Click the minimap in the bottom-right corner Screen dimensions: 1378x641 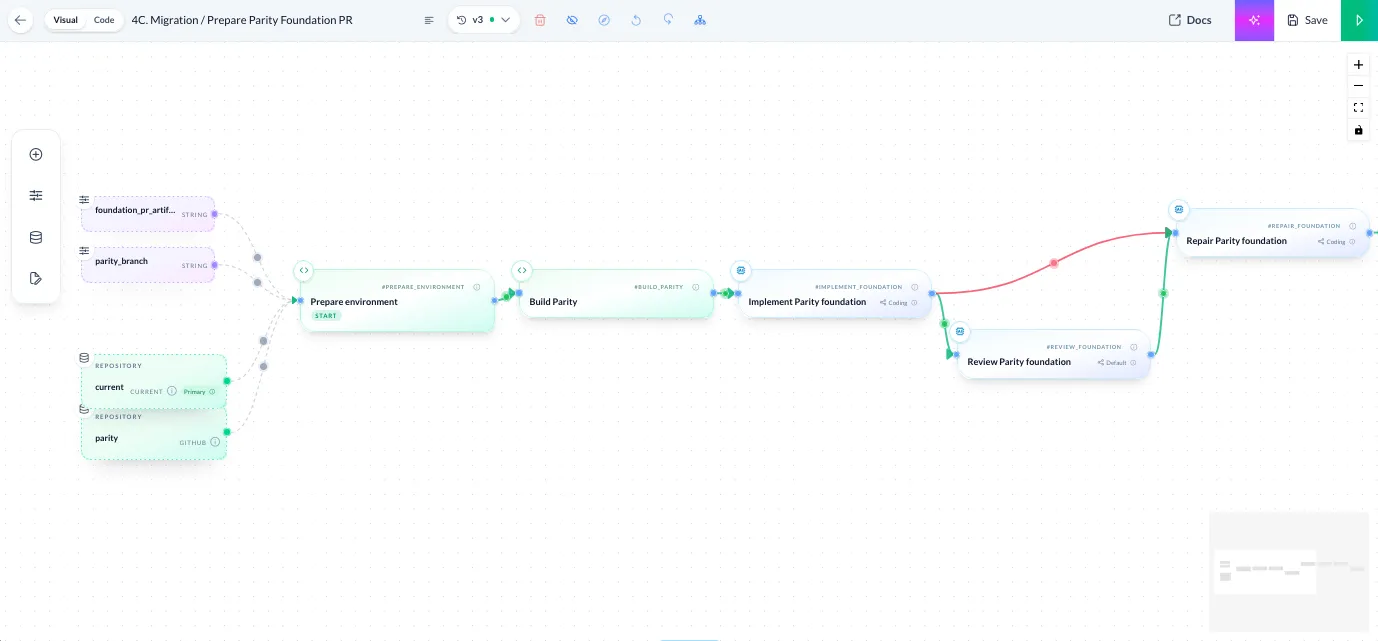pos(1289,571)
